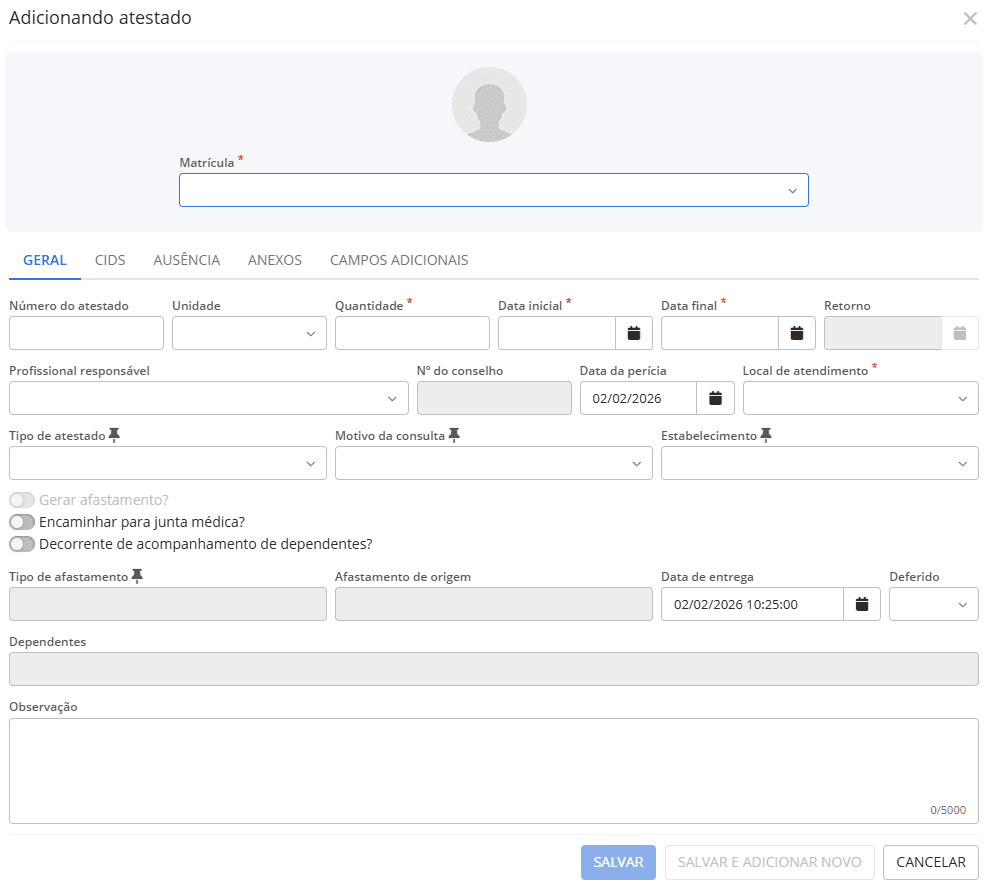990x884 pixels.
Task: Click pin icon beside Tipo de atestado
Action: pos(114,435)
